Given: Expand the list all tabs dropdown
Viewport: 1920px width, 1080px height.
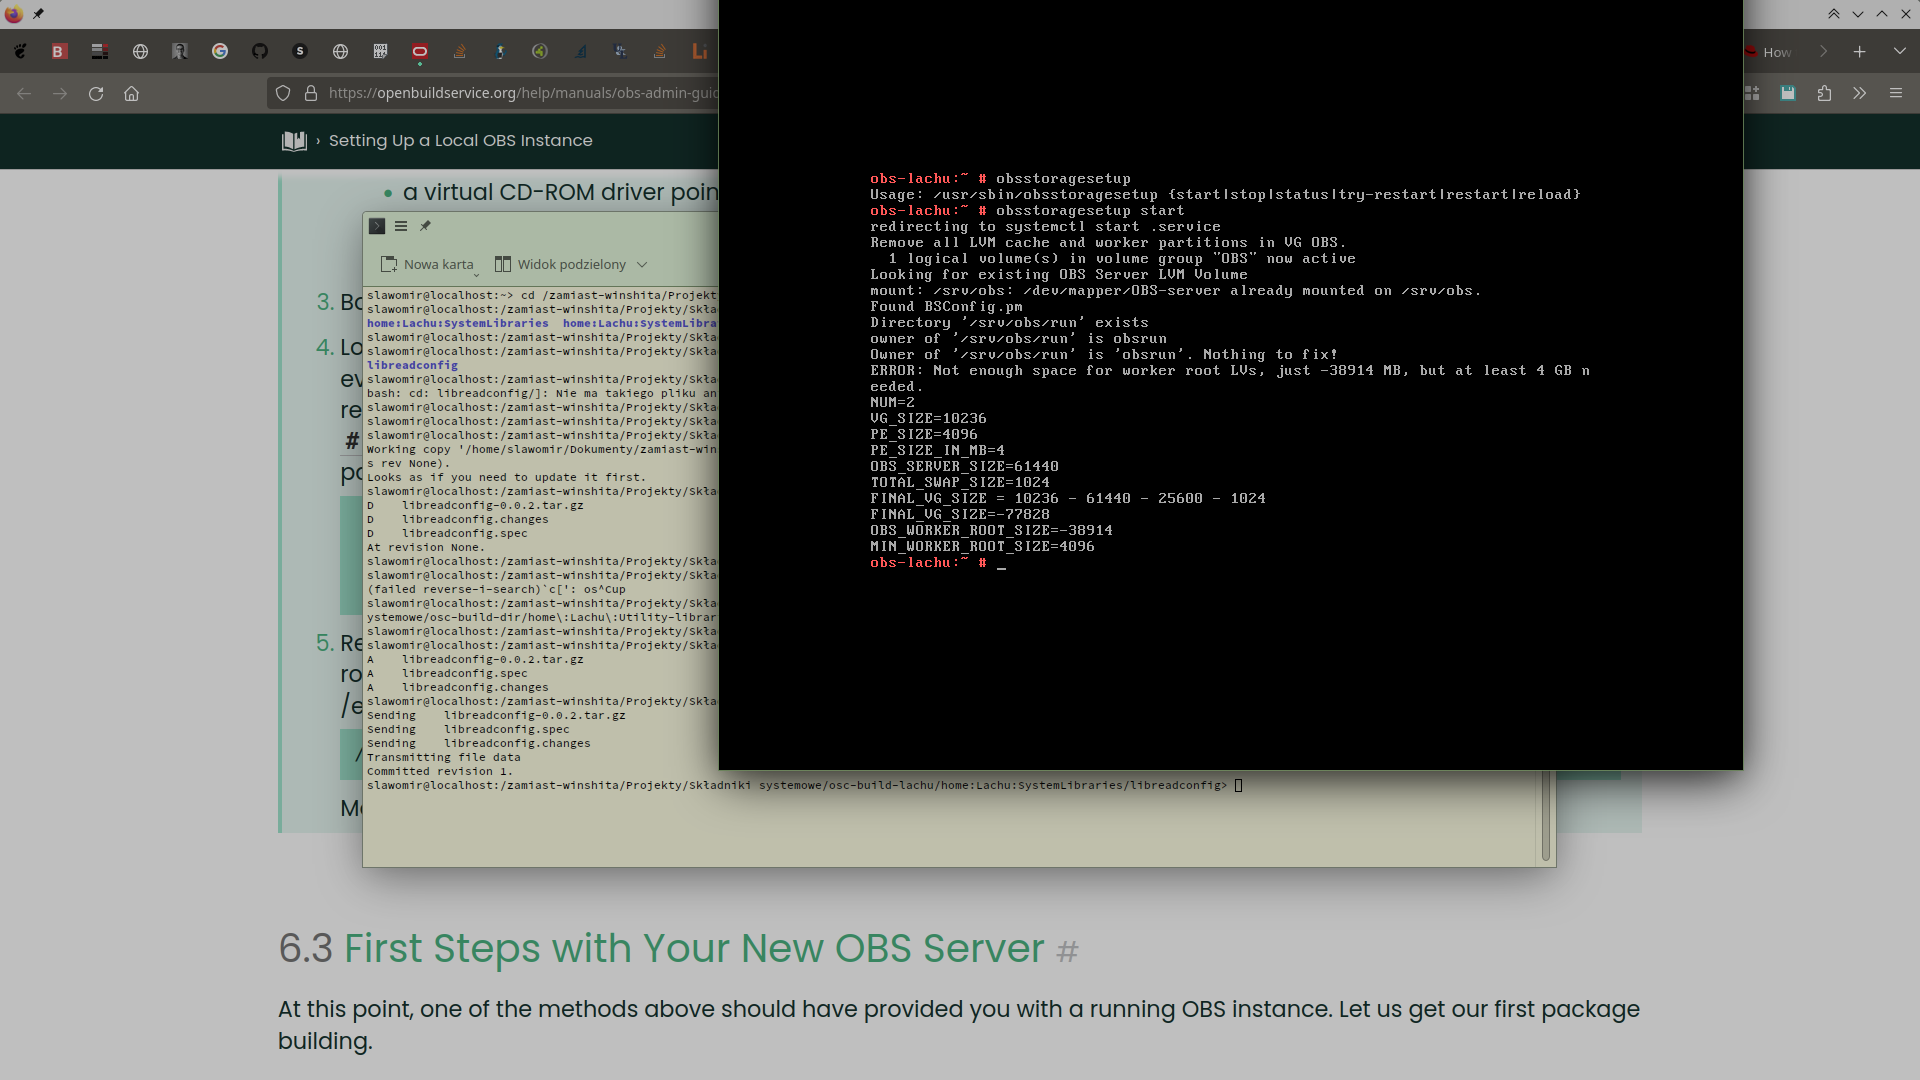Looking at the screenshot, I should click(1899, 51).
